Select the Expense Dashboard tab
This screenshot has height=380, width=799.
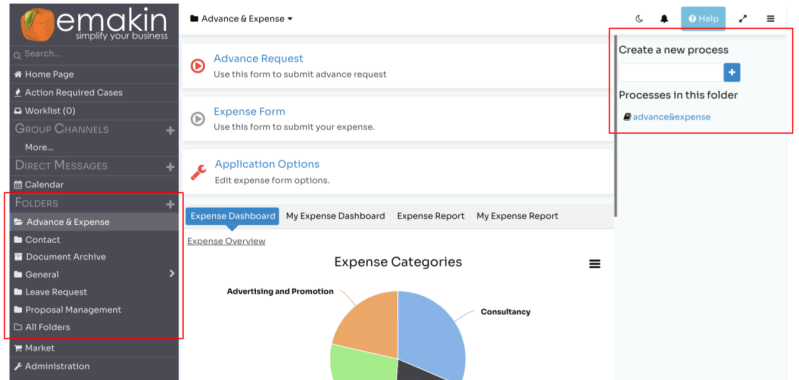(232, 216)
